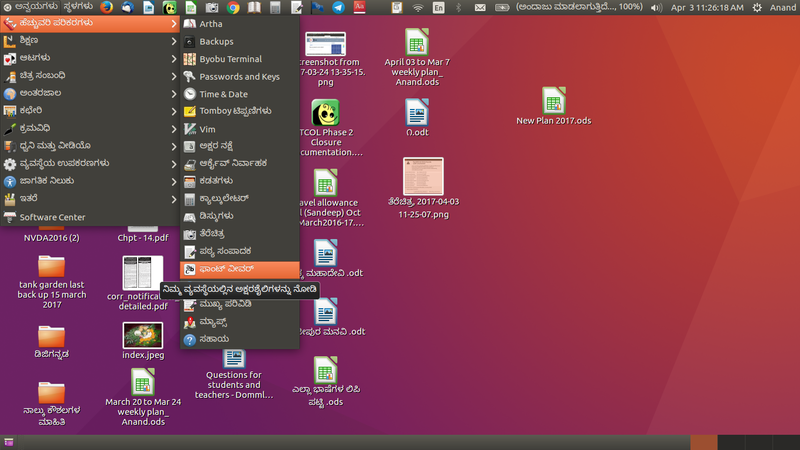This screenshot has height=450, width=800.
Task: Launch Byobu Terminal
Action: 240,59
